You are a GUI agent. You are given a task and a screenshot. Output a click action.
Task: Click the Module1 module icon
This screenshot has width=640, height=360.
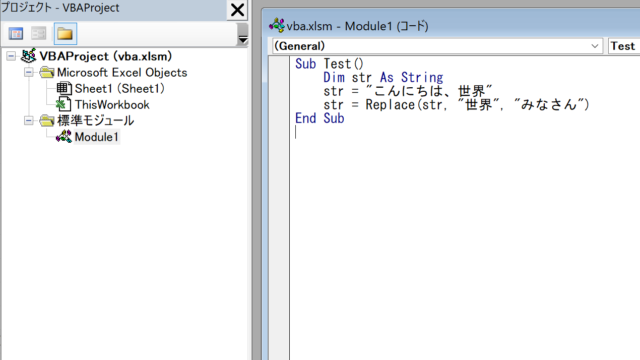(64, 137)
